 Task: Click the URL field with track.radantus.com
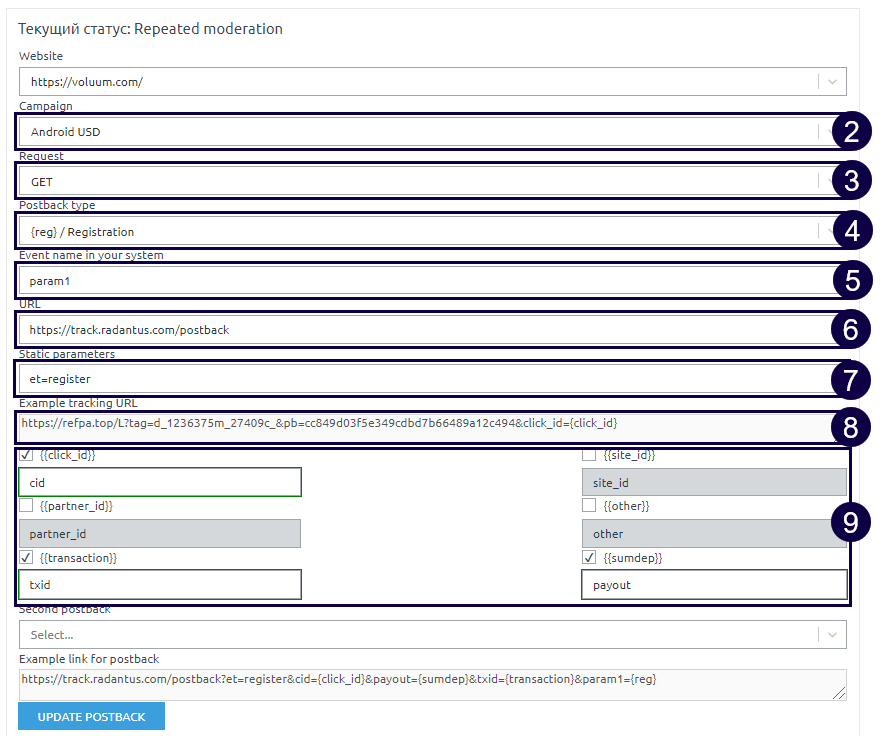tap(420, 330)
